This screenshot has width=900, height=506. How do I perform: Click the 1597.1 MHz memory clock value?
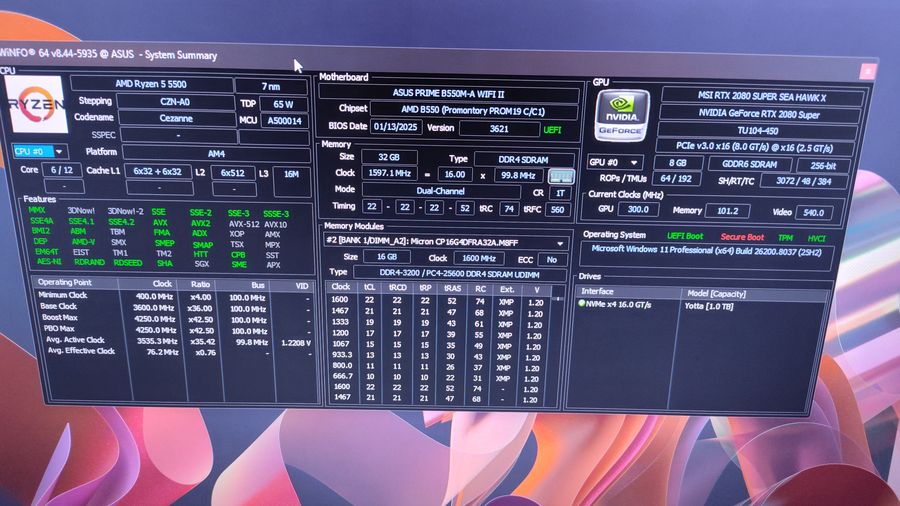[x=389, y=173]
